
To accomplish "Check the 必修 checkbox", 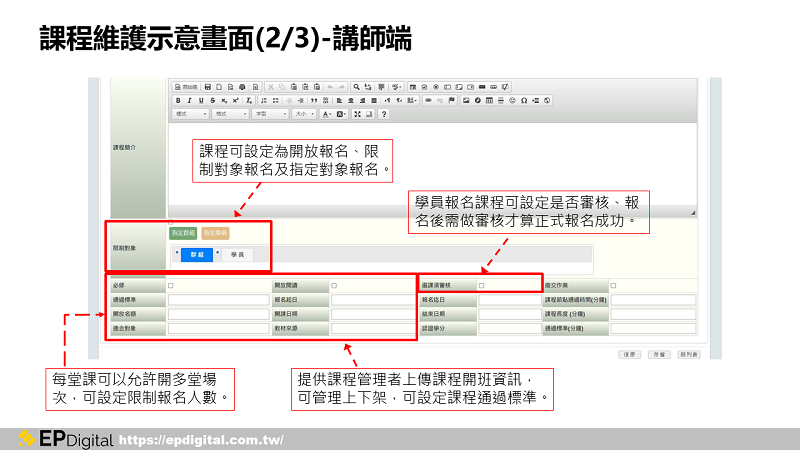I will pos(171,285).
